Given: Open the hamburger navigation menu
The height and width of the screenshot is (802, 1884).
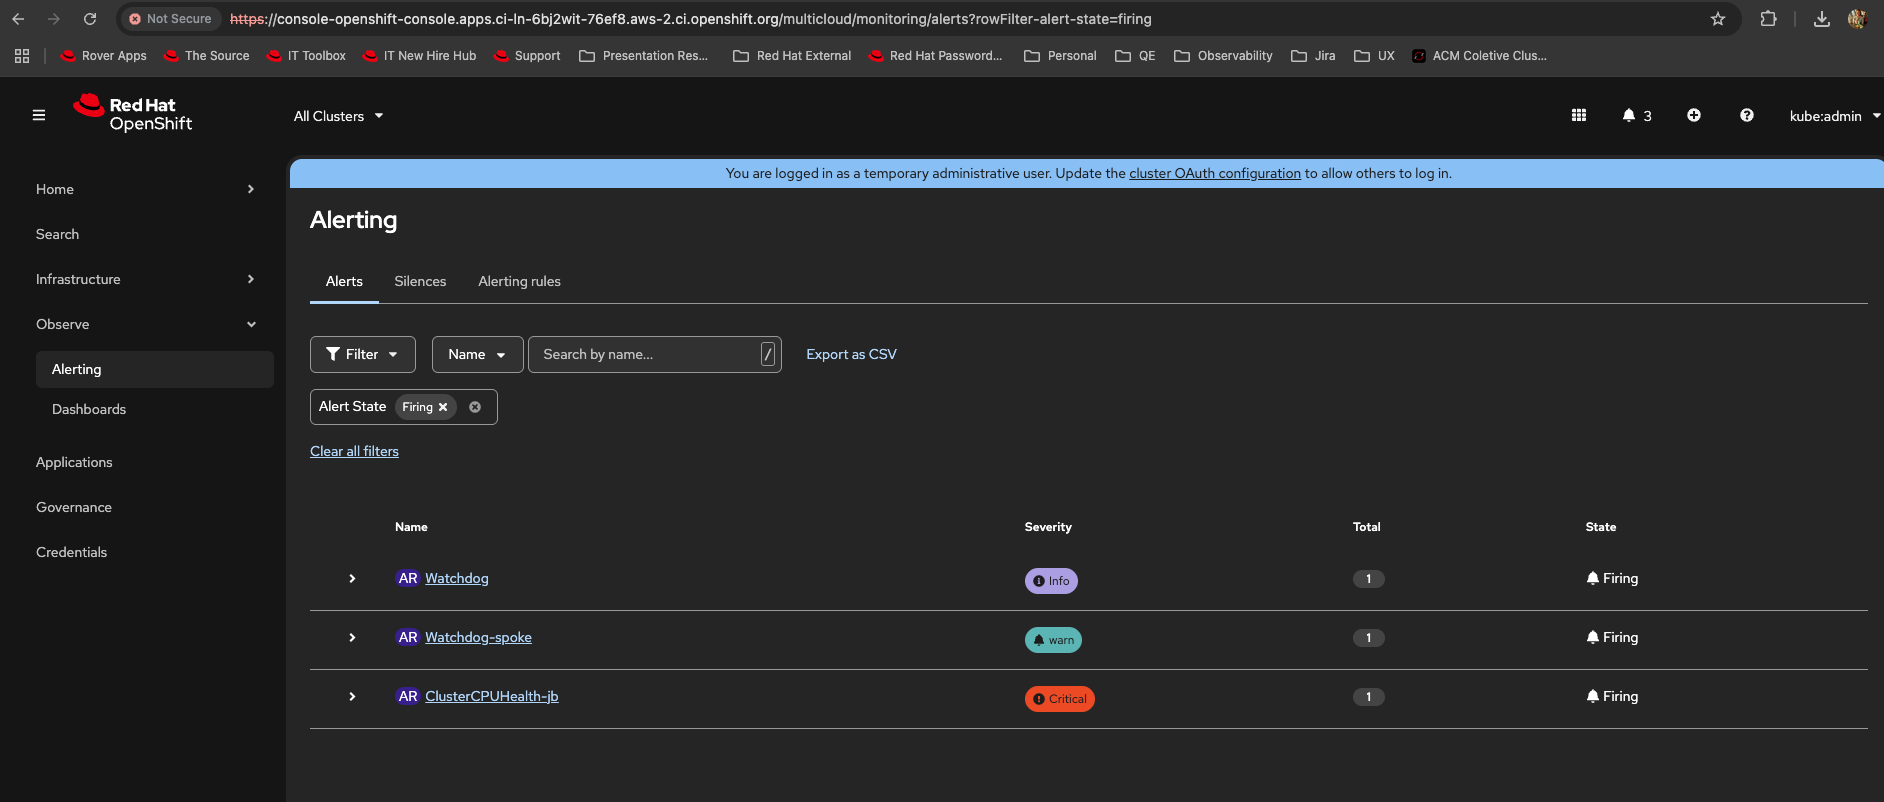Looking at the screenshot, I should tap(39, 115).
